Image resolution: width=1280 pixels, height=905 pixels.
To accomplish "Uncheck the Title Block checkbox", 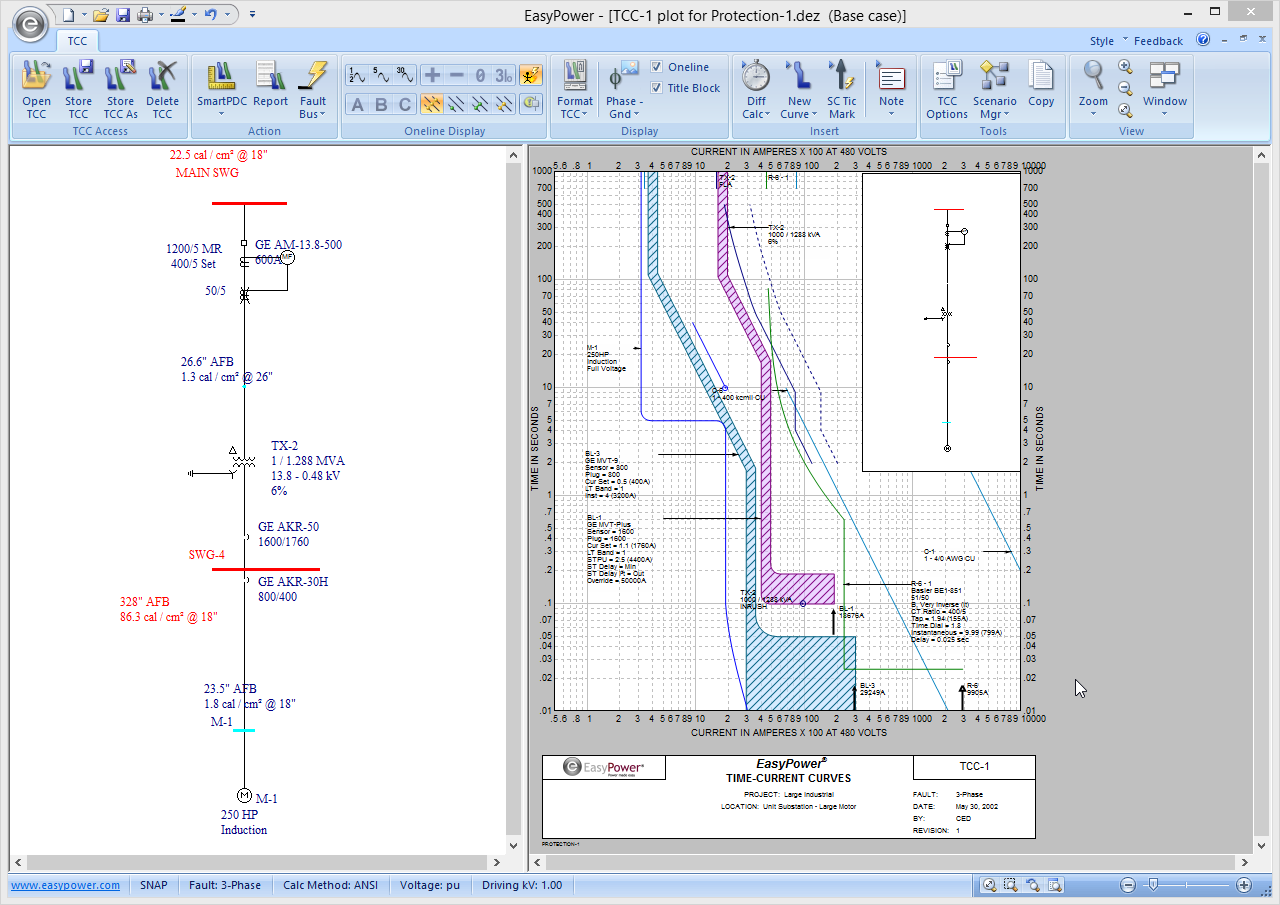I will (656, 88).
